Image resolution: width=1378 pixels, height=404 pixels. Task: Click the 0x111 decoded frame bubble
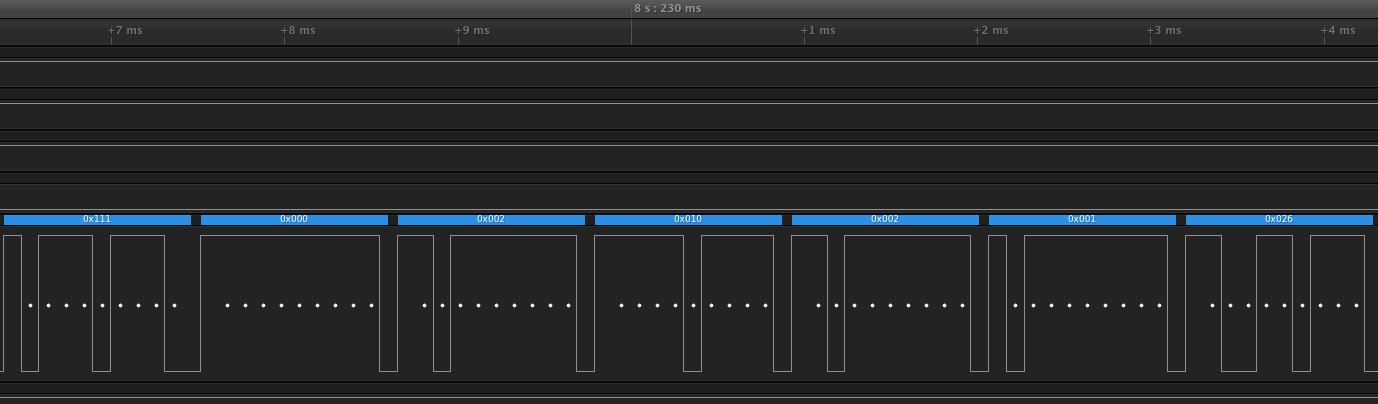(97, 220)
